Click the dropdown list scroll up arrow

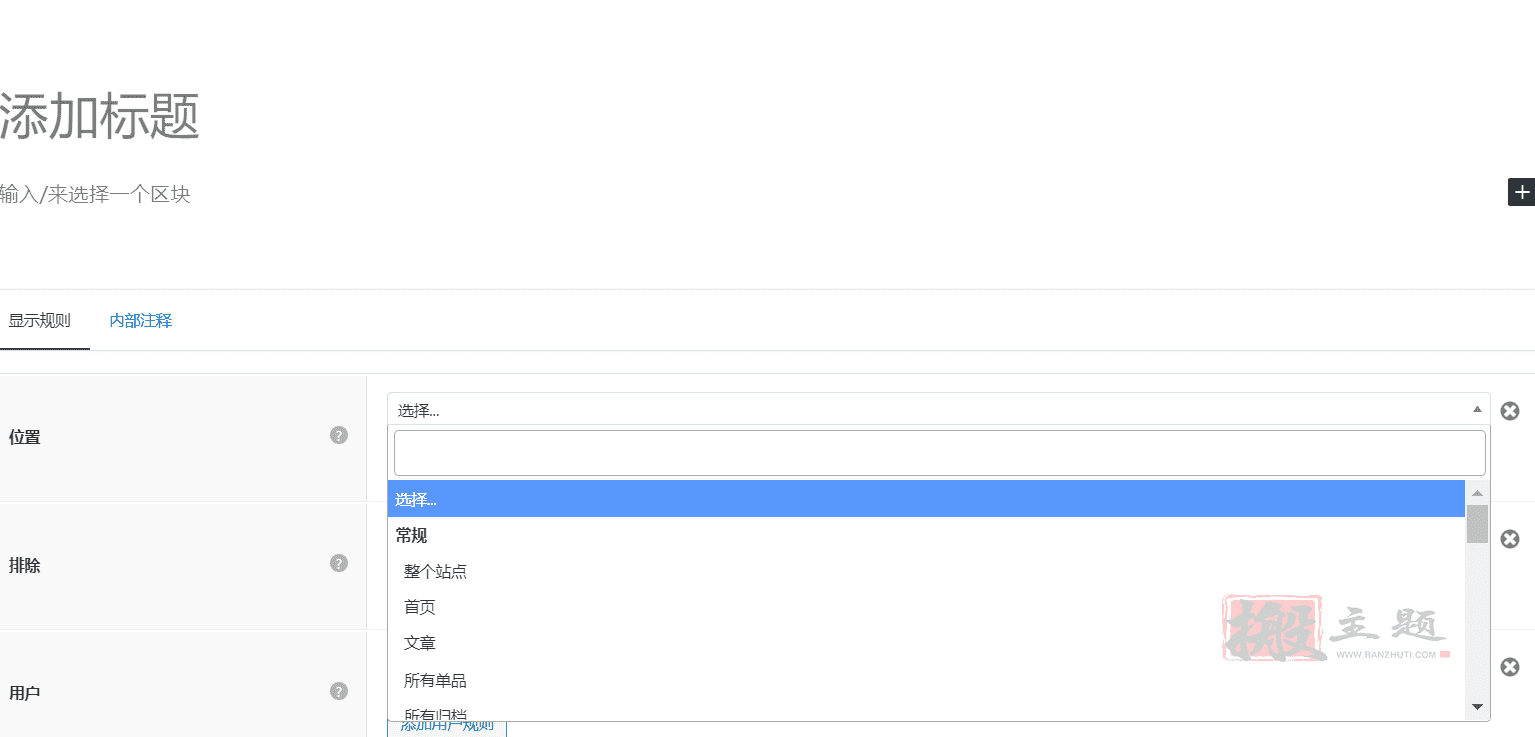pyautogui.click(x=1477, y=493)
